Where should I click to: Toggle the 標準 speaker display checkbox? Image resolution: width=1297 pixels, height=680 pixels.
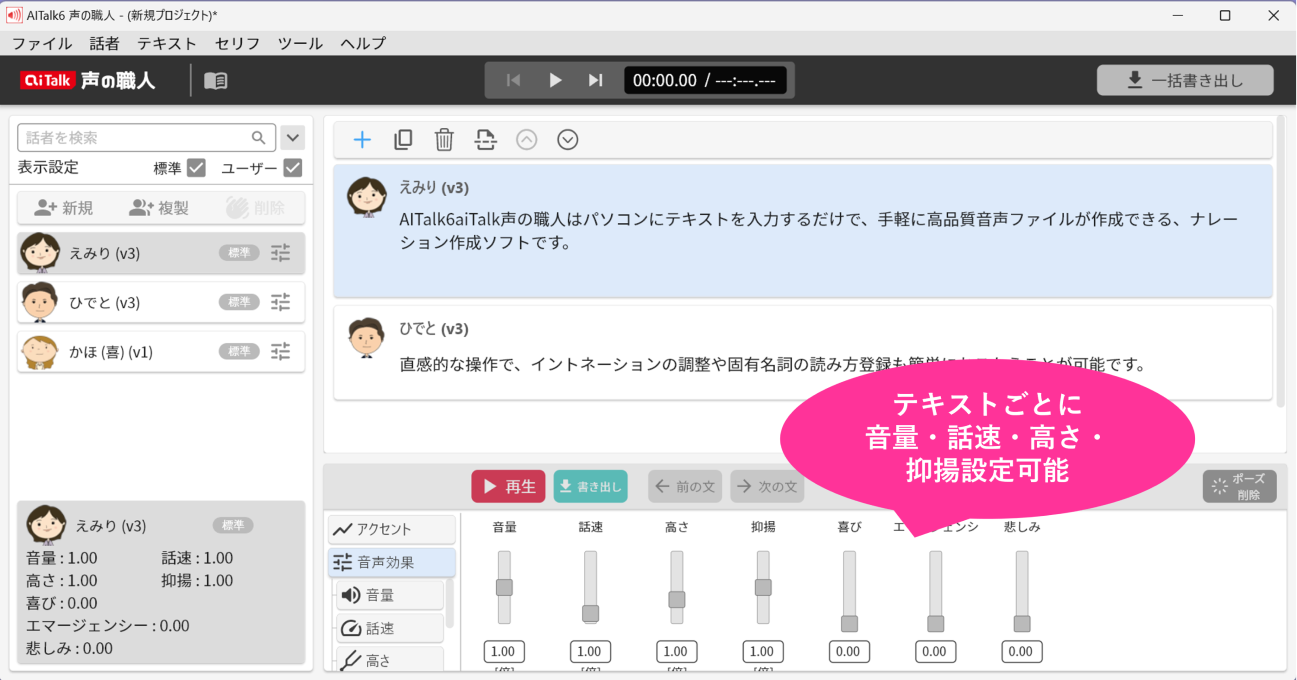click(197, 168)
